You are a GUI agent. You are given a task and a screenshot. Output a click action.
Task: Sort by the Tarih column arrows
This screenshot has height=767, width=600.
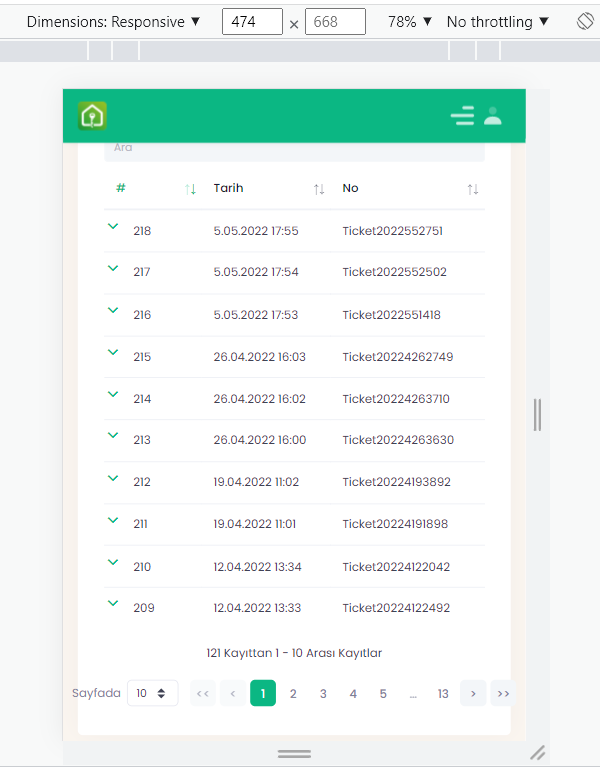click(x=319, y=189)
